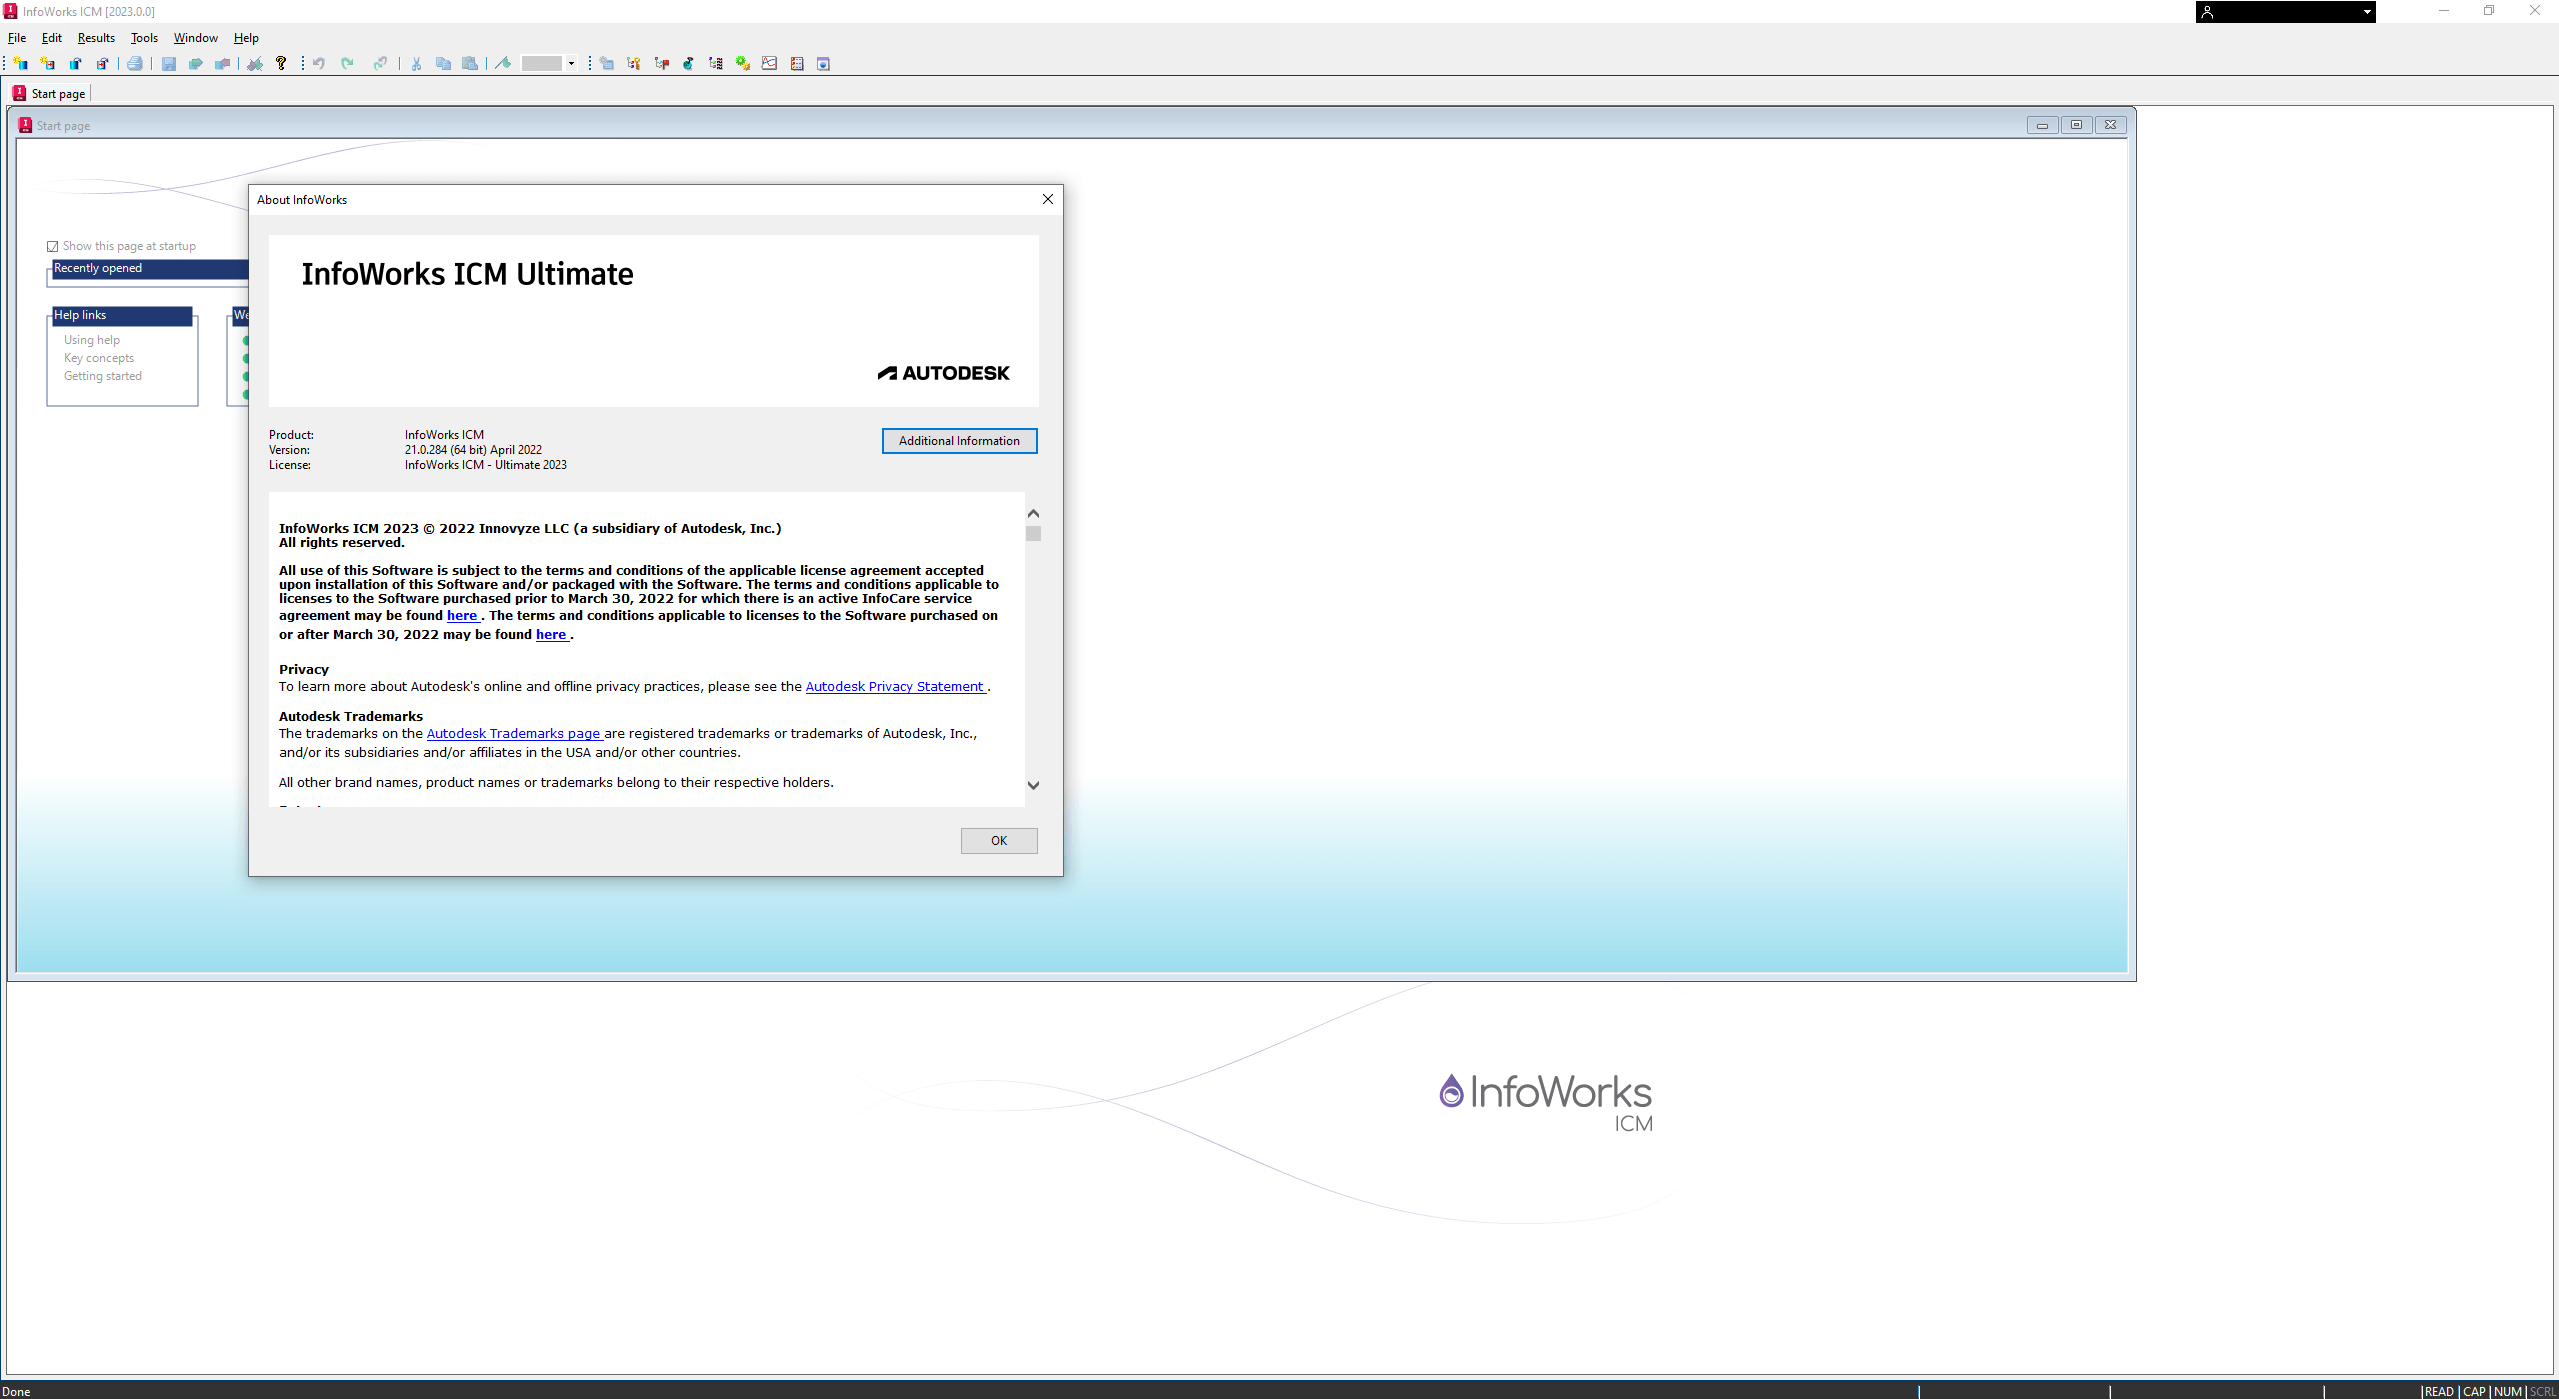The height and width of the screenshot is (1399, 2559).
Task: Open the Results menu
Action: (96, 38)
